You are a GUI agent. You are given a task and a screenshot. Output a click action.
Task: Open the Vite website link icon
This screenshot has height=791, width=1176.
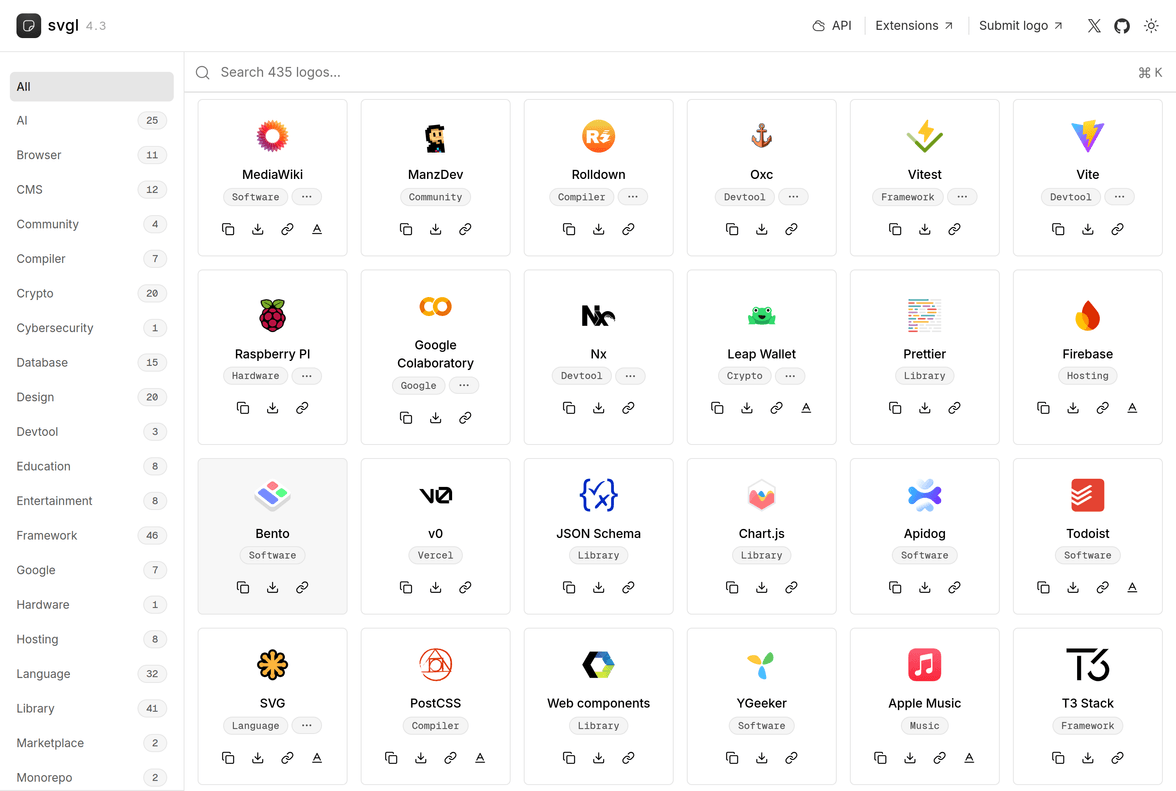pyautogui.click(x=1117, y=229)
